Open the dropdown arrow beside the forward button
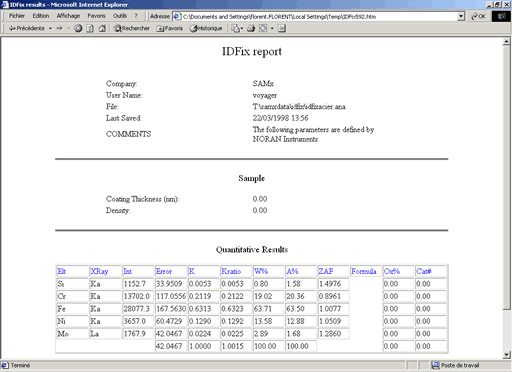Viewport: 512px width, 372px height. click(x=69, y=28)
